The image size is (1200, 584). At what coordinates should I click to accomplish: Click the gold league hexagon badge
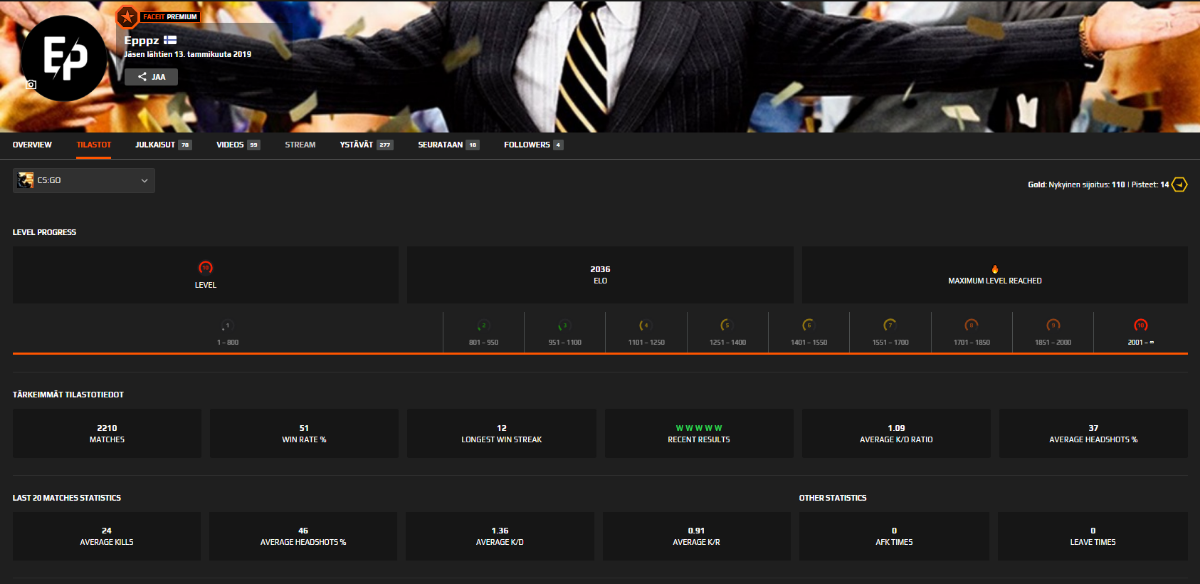click(x=1180, y=184)
